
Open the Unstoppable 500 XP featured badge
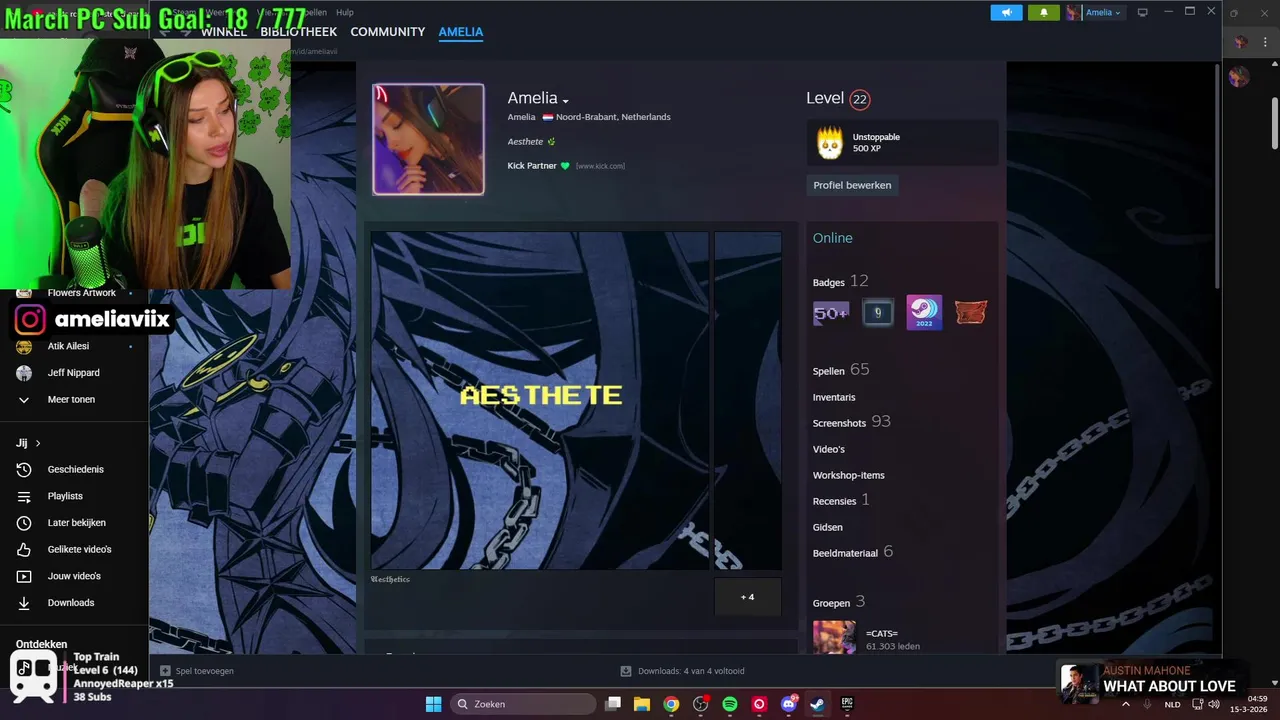click(902, 142)
